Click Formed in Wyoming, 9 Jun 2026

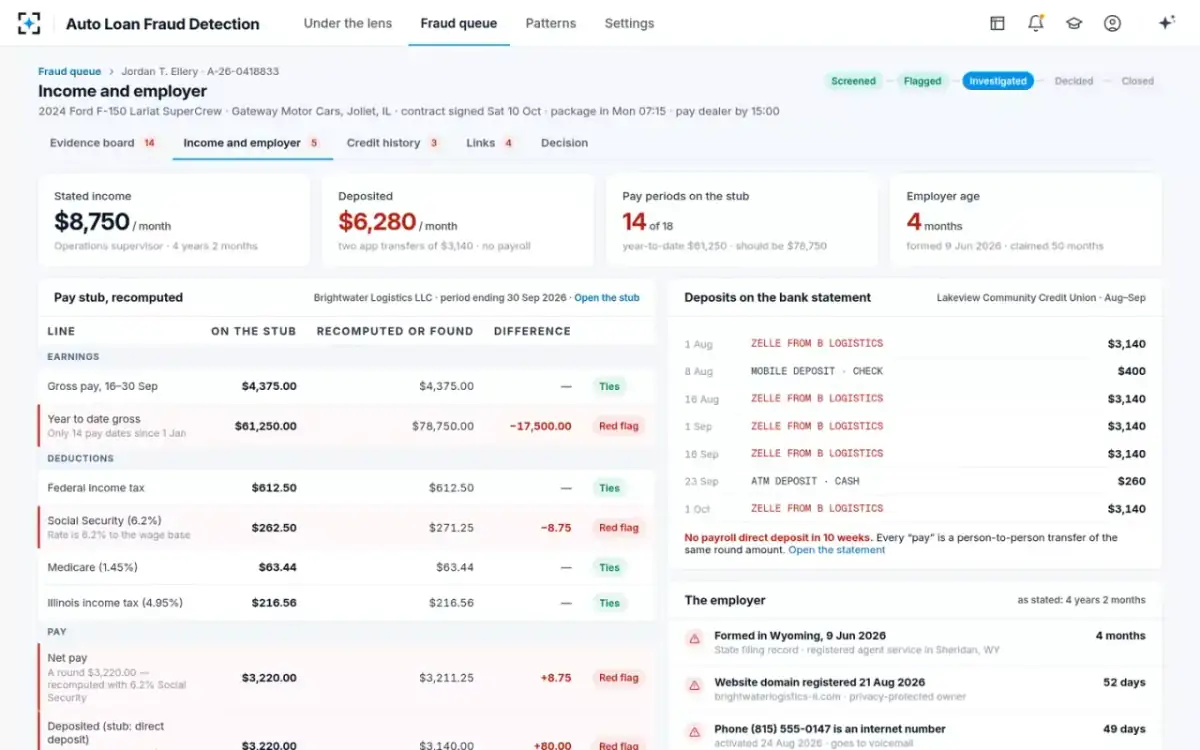800,636
